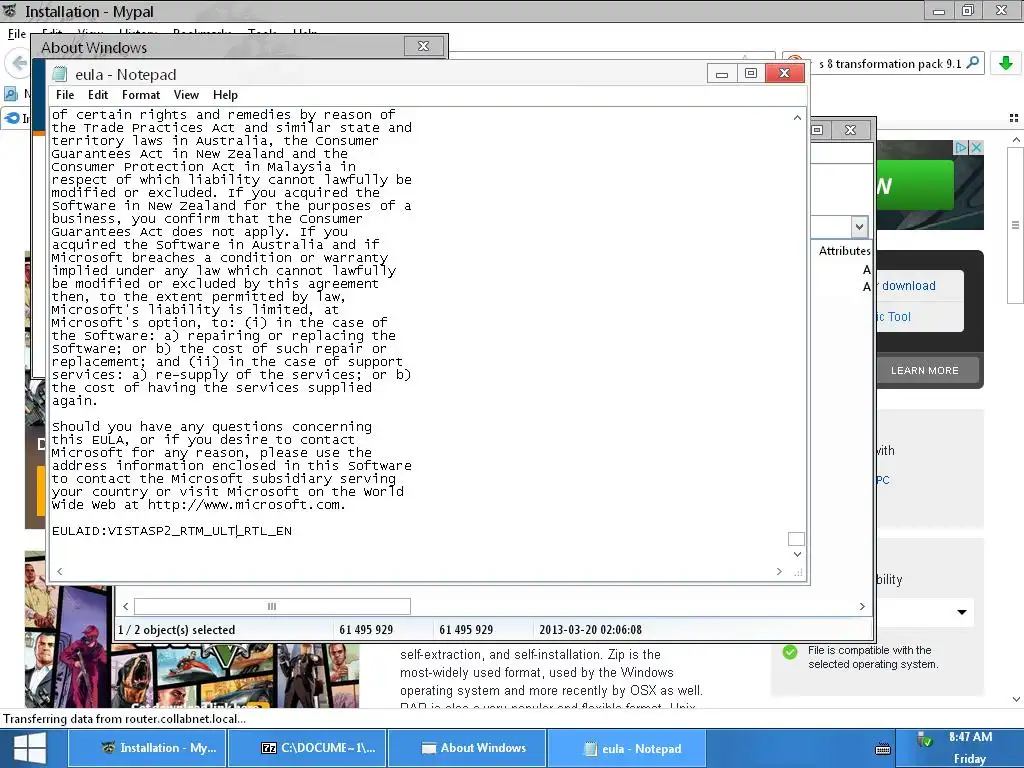Click the Mypal raccoon title bar icon
Screen dimensions: 1024x768
10,11
